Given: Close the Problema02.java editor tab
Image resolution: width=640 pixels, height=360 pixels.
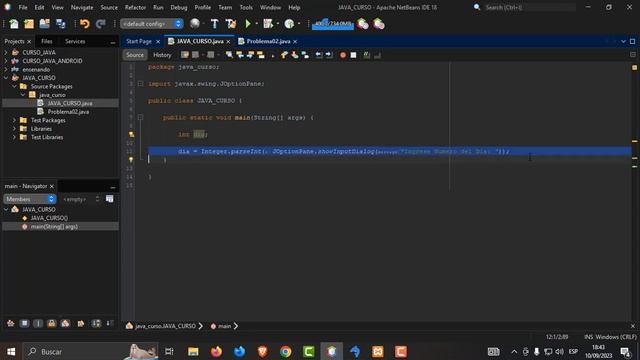Looking at the screenshot, I should [x=295, y=42].
